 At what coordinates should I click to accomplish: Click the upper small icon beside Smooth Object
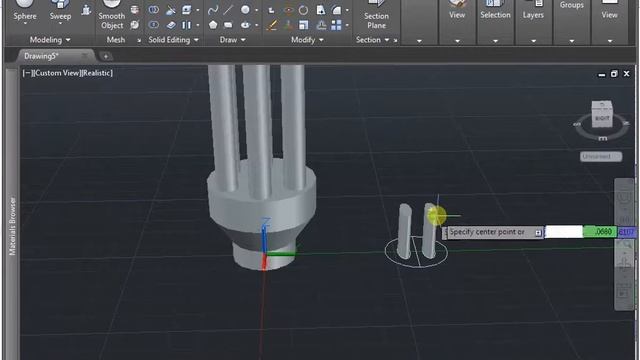point(135,10)
